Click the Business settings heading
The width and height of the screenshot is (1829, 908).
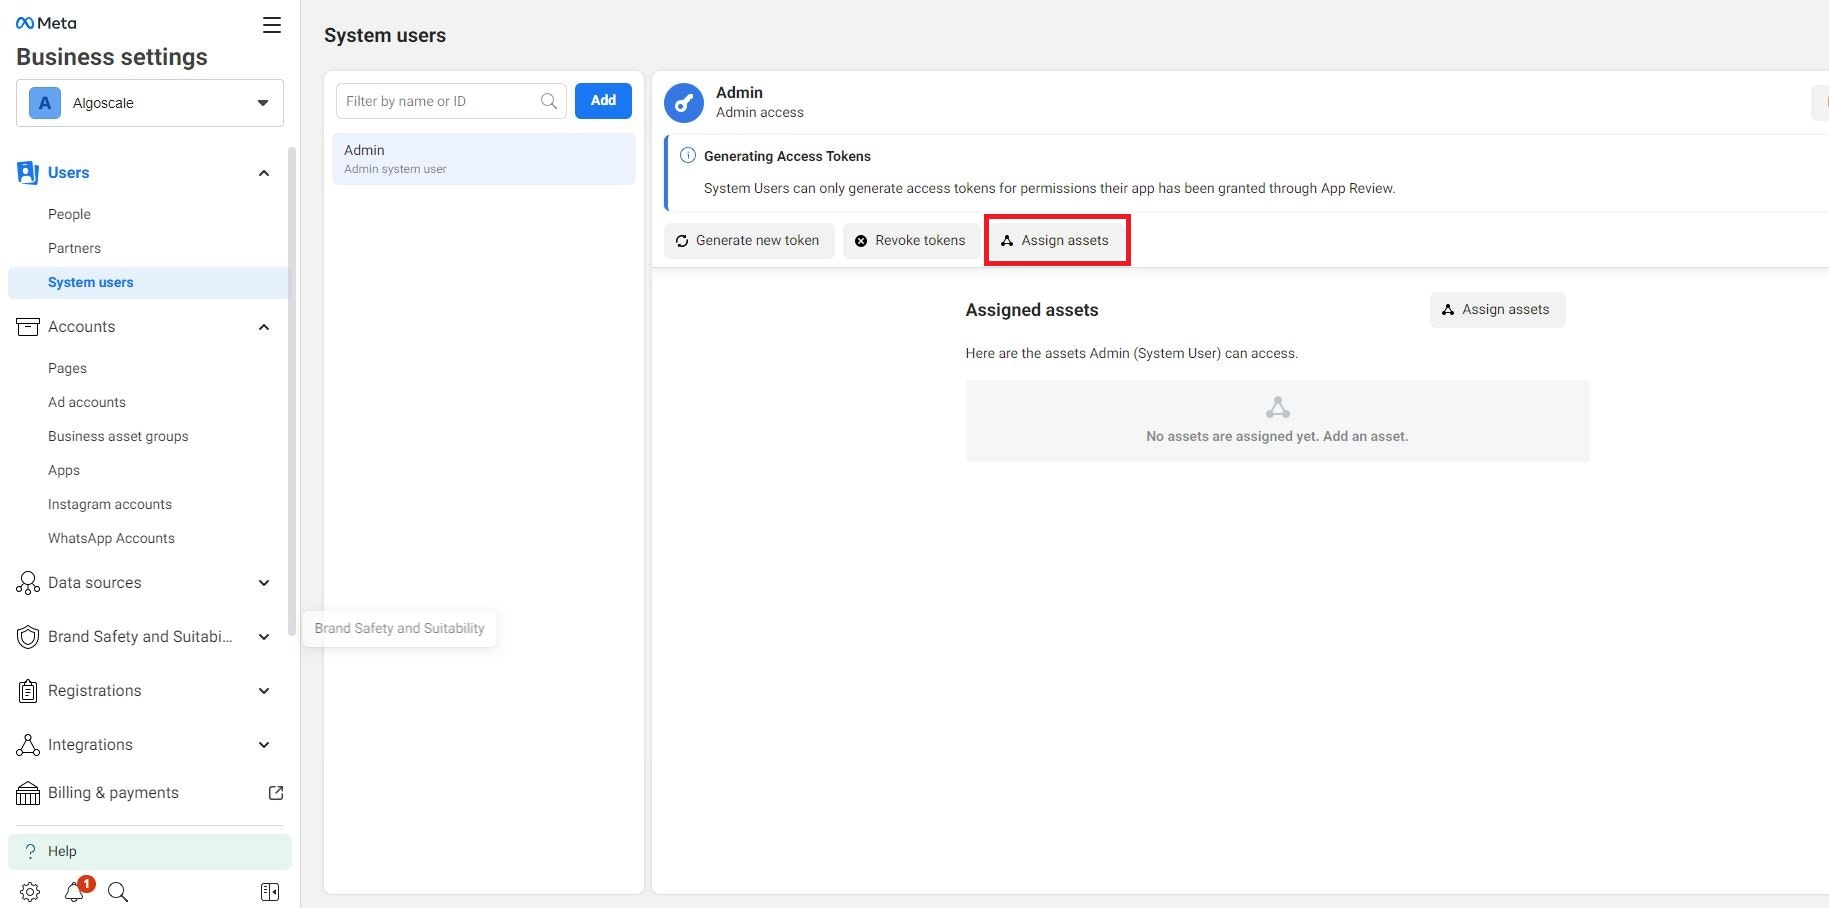coord(112,57)
